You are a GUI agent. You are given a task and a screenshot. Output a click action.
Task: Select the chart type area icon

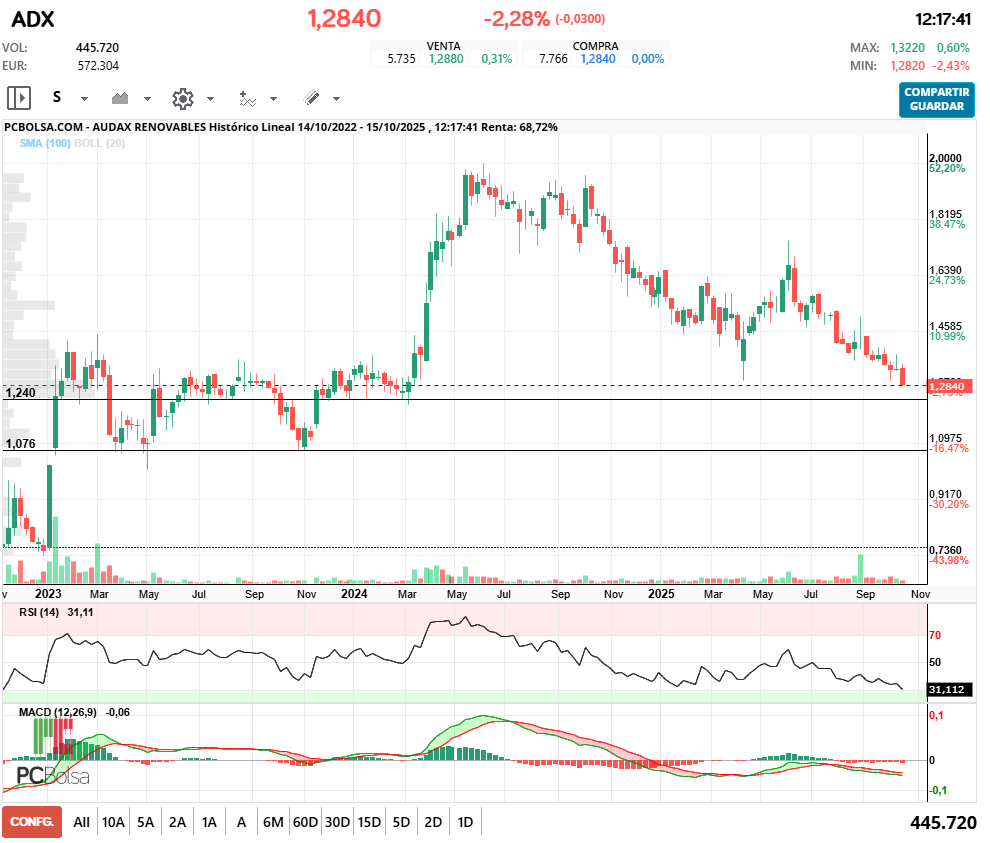121,98
